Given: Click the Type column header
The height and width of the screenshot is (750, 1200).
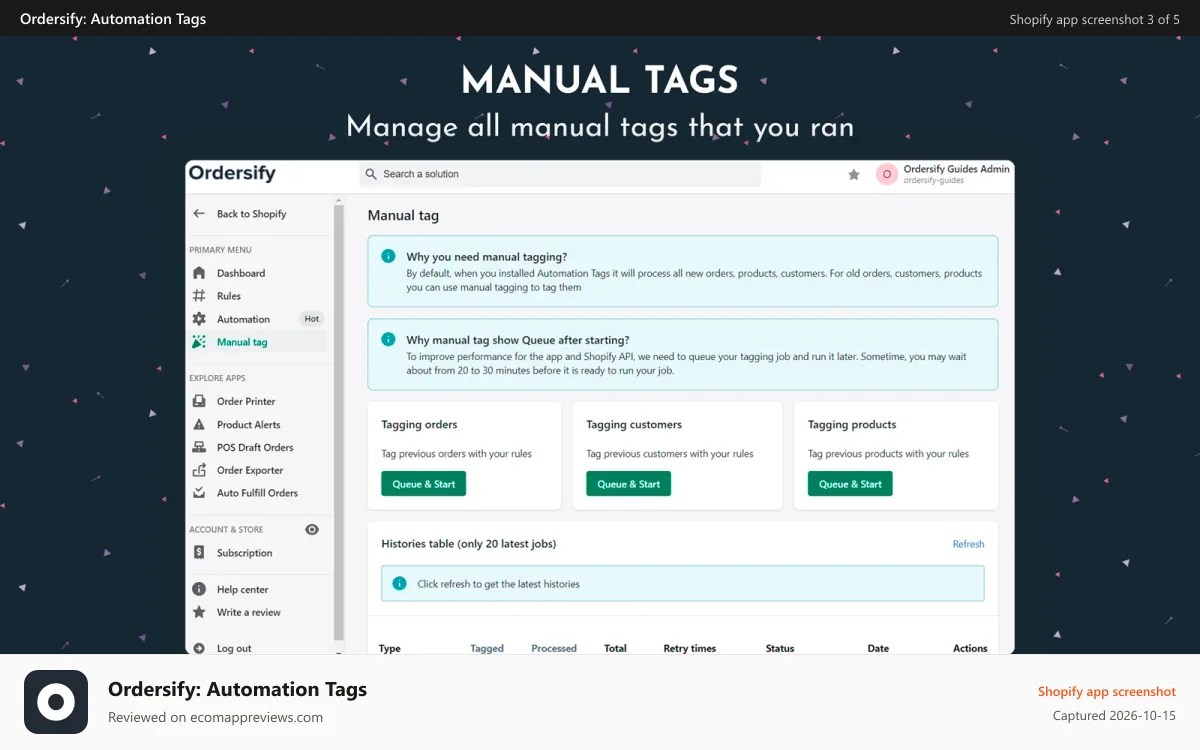Looking at the screenshot, I should pyautogui.click(x=390, y=648).
